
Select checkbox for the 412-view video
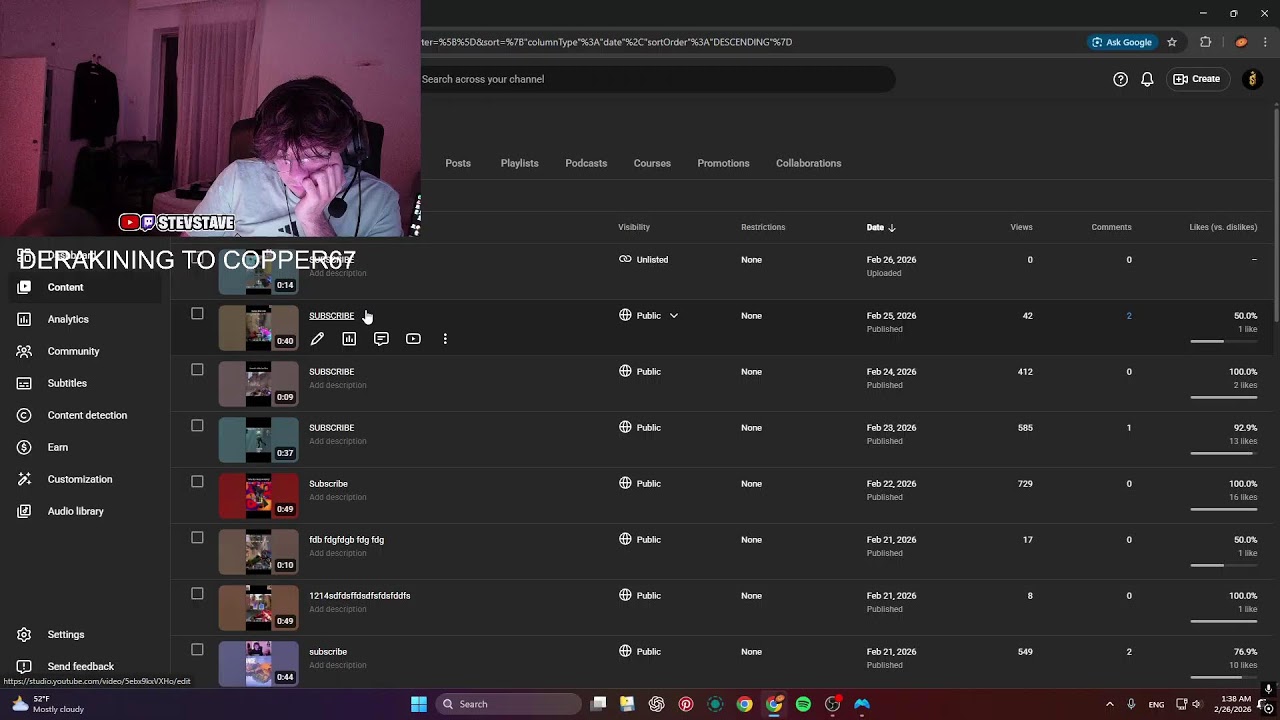197,370
